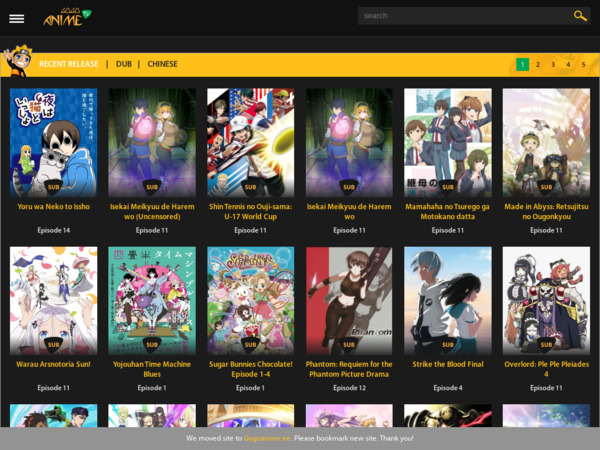Open Overlord: Ple Ple Pleiades thumbnail
This screenshot has height=450, width=600.
click(546, 301)
